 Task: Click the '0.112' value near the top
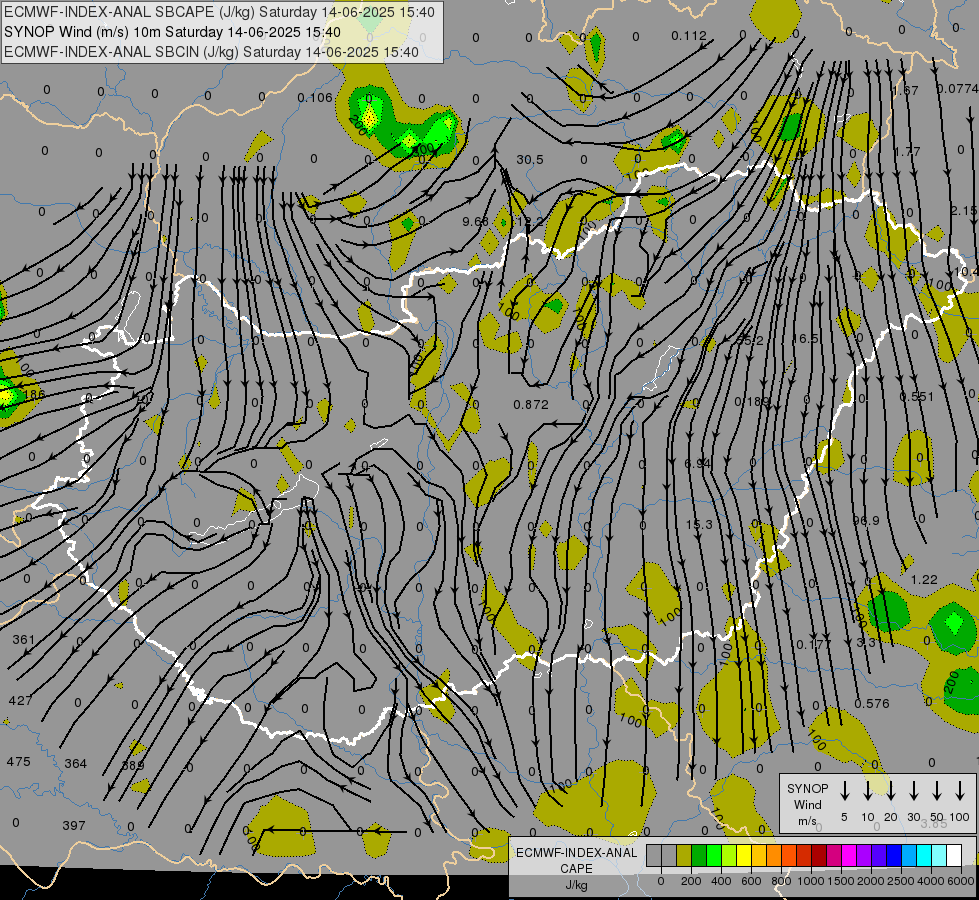point(689,36)
